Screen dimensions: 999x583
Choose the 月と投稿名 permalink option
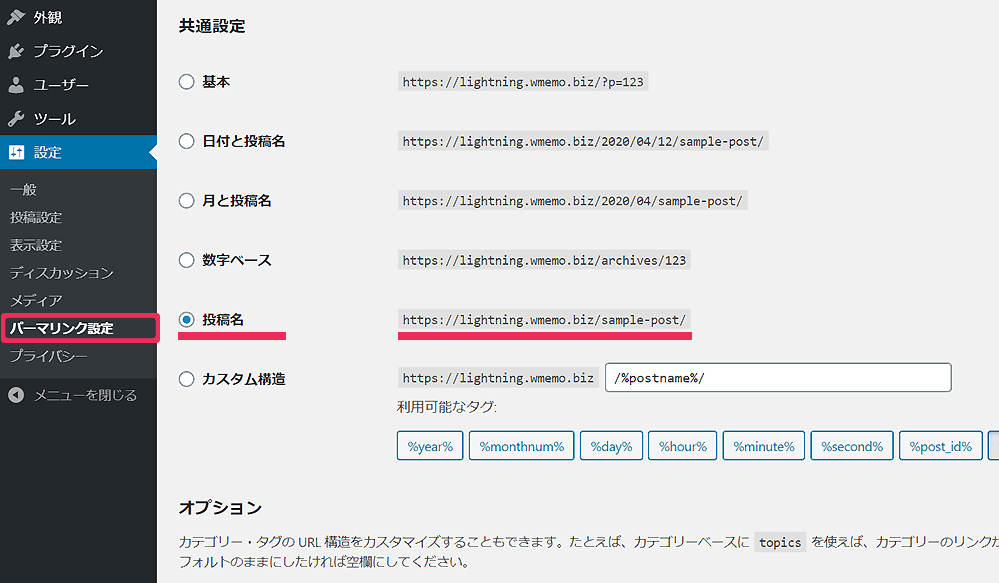[x=186, y=201]
